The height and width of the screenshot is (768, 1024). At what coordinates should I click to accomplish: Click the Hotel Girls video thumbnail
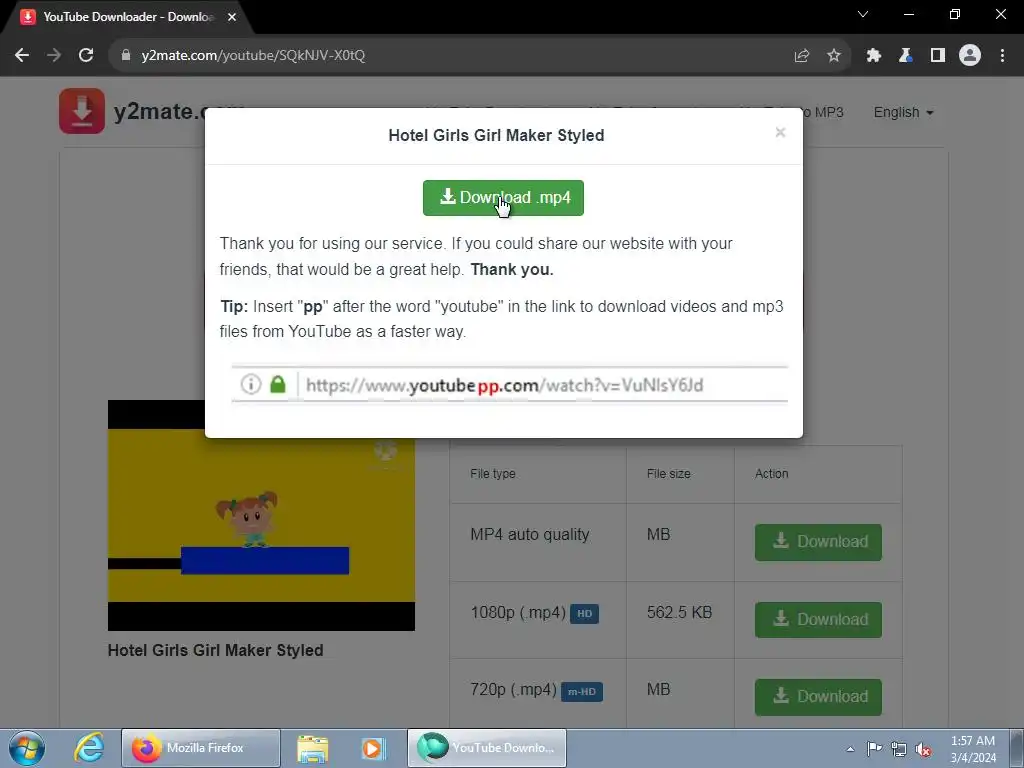(x=261, y=515)
